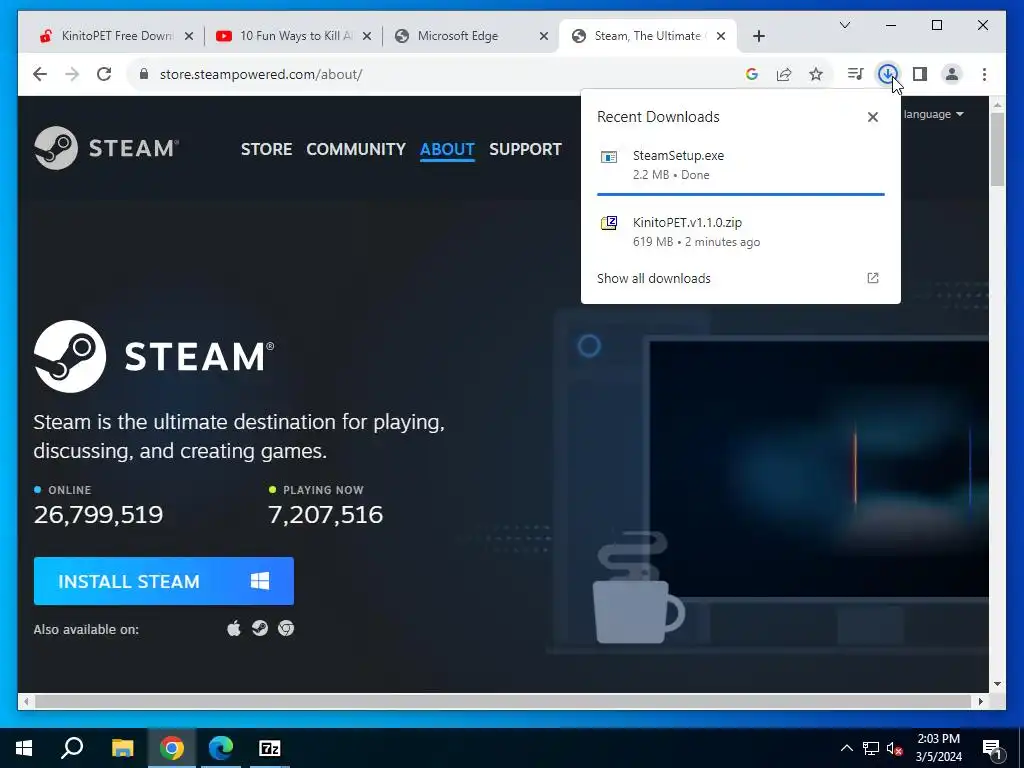Click the horizontal scrollbar thumb
This screenshot has width=1024, height=768.
(503, 701)
